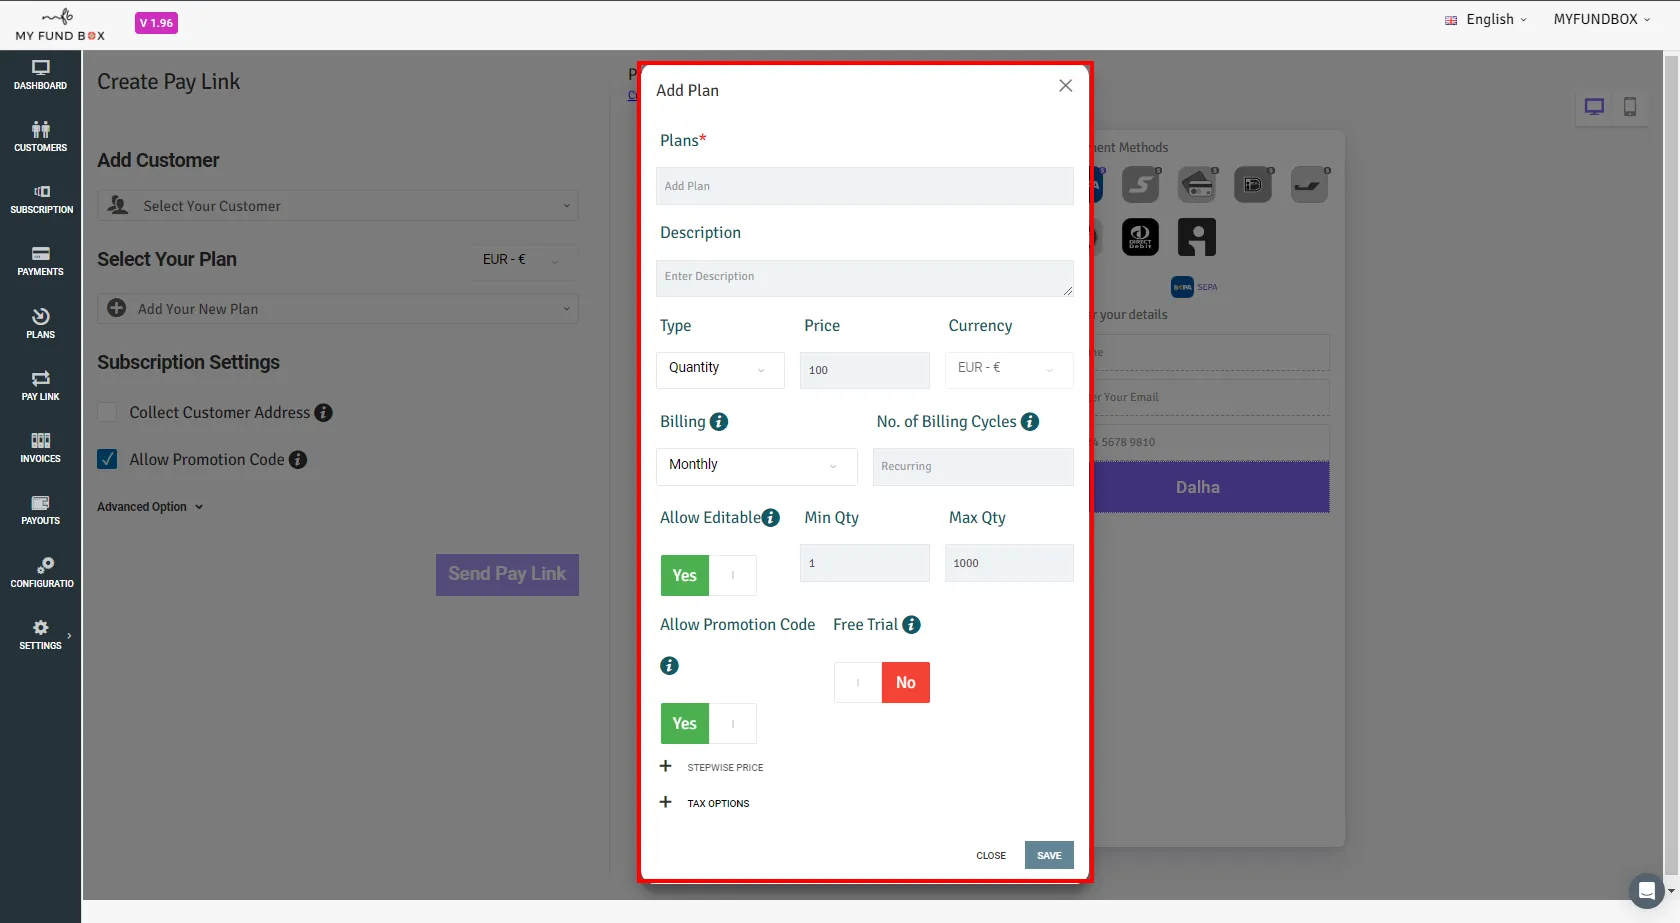
Task: Open the Type Quantity dropdown
Action: pyautogui.click(x=720, y=369)
